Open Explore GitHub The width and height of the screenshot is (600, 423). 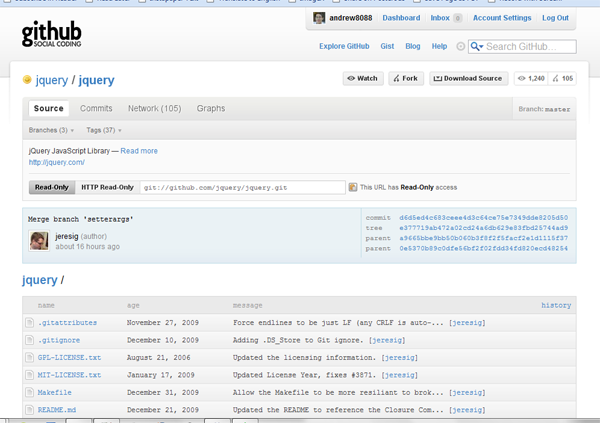click(x=344, y=46)
